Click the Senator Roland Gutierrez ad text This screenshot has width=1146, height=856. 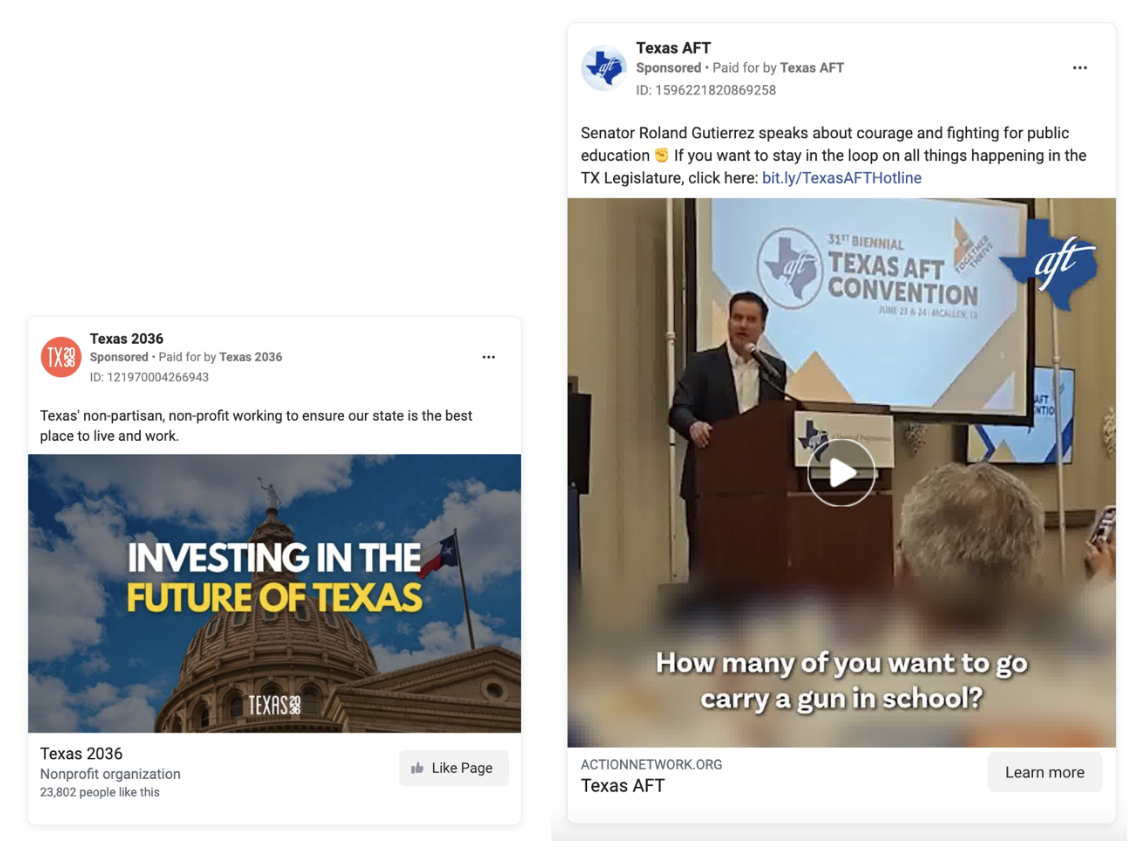pyautogui.click(x=833, y=156)
